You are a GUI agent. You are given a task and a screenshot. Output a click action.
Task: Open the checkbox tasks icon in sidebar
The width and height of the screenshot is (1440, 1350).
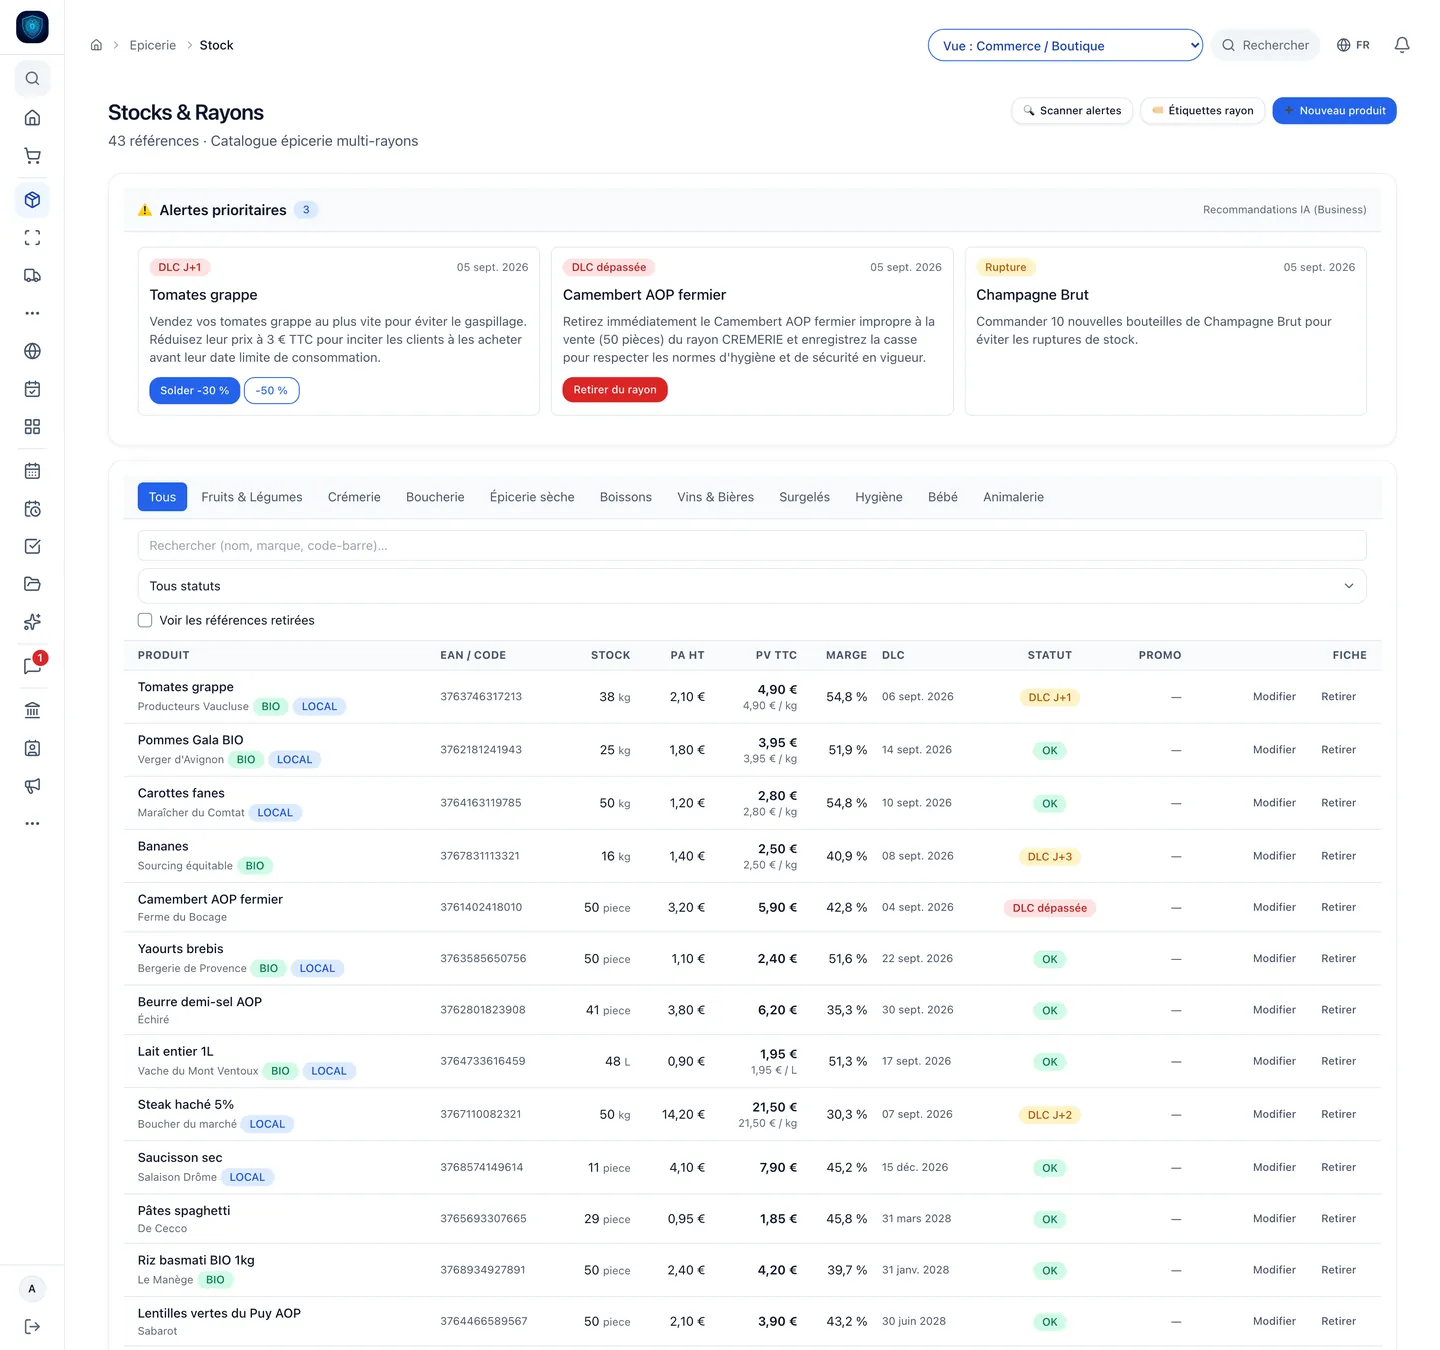tap(32, 546)
